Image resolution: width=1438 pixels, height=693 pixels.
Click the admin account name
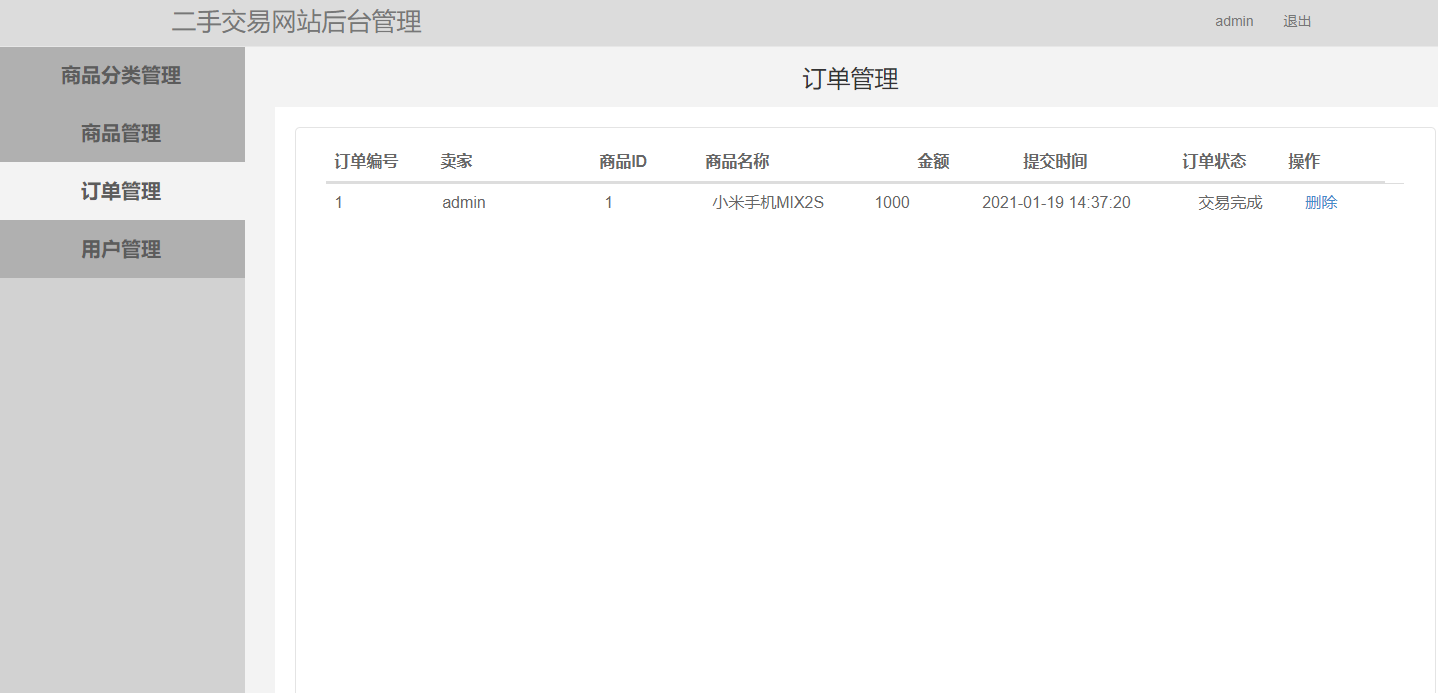(x=1233, y=21)
